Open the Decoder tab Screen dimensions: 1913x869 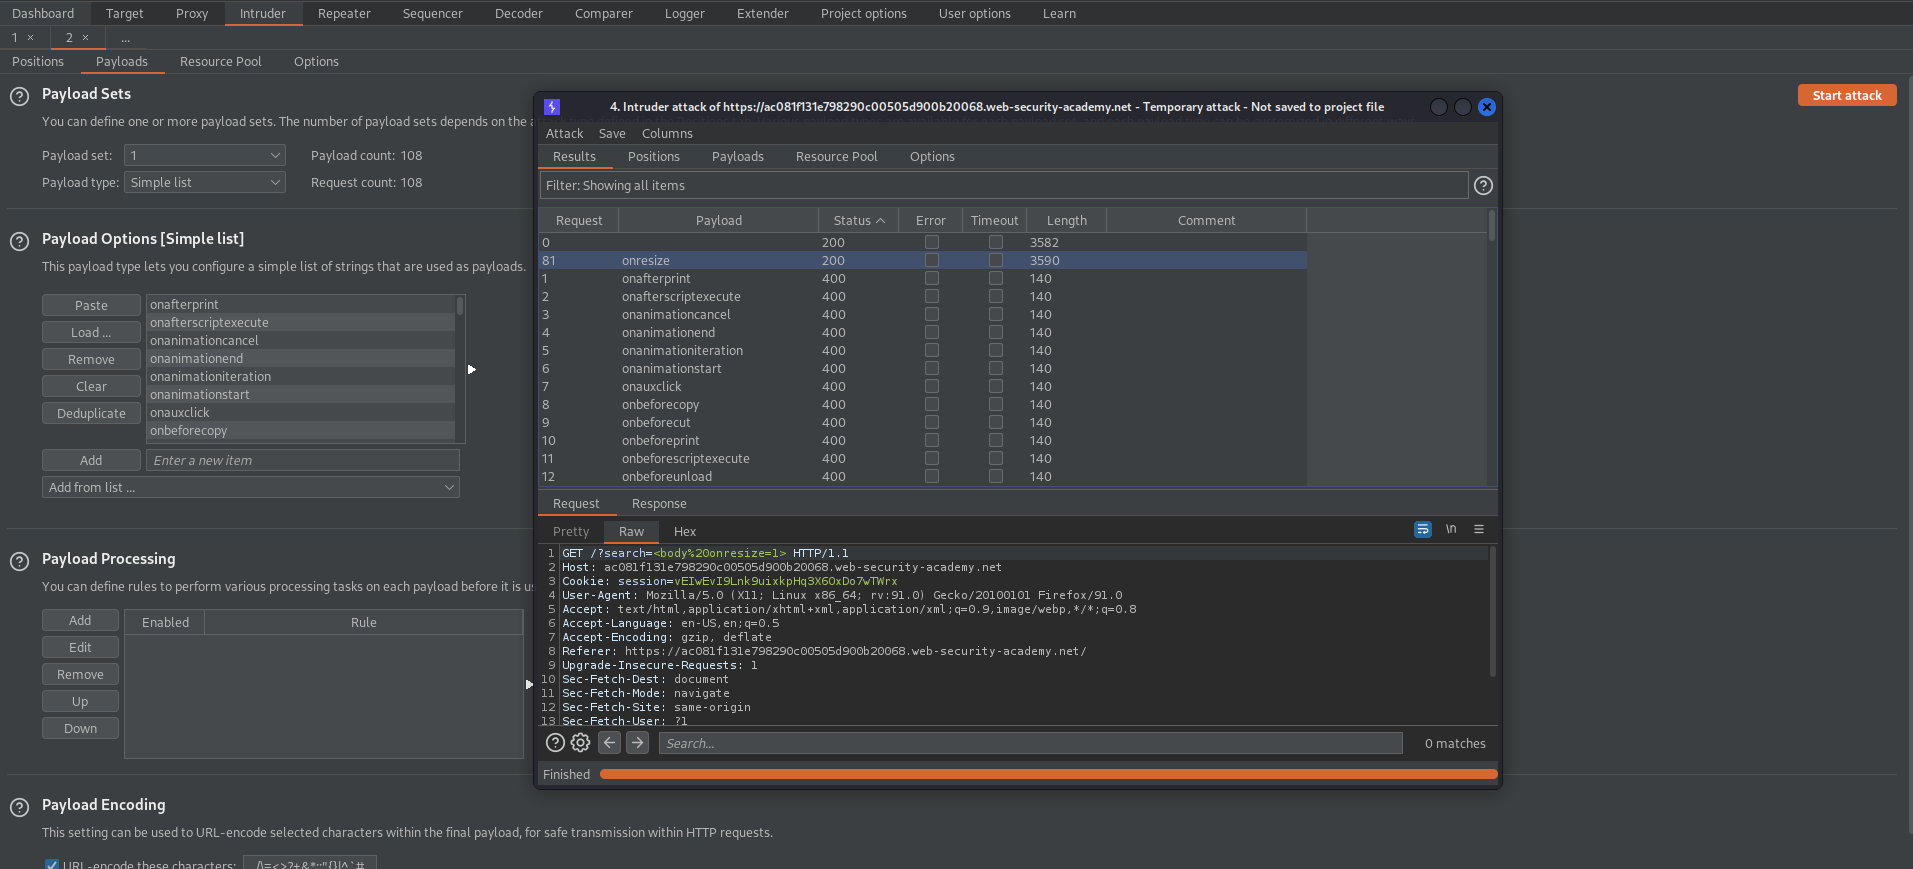click(518, 14)
